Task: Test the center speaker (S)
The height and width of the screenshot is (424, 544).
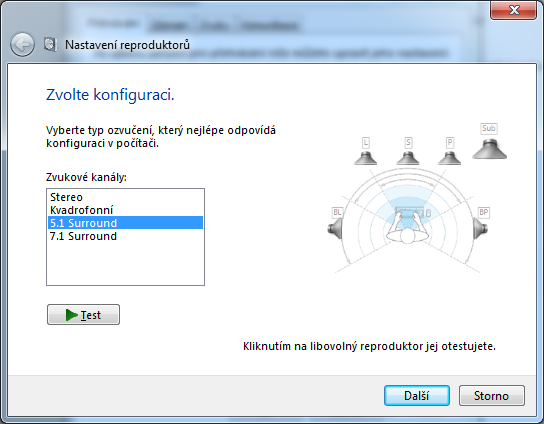Action: click(408, 158)
